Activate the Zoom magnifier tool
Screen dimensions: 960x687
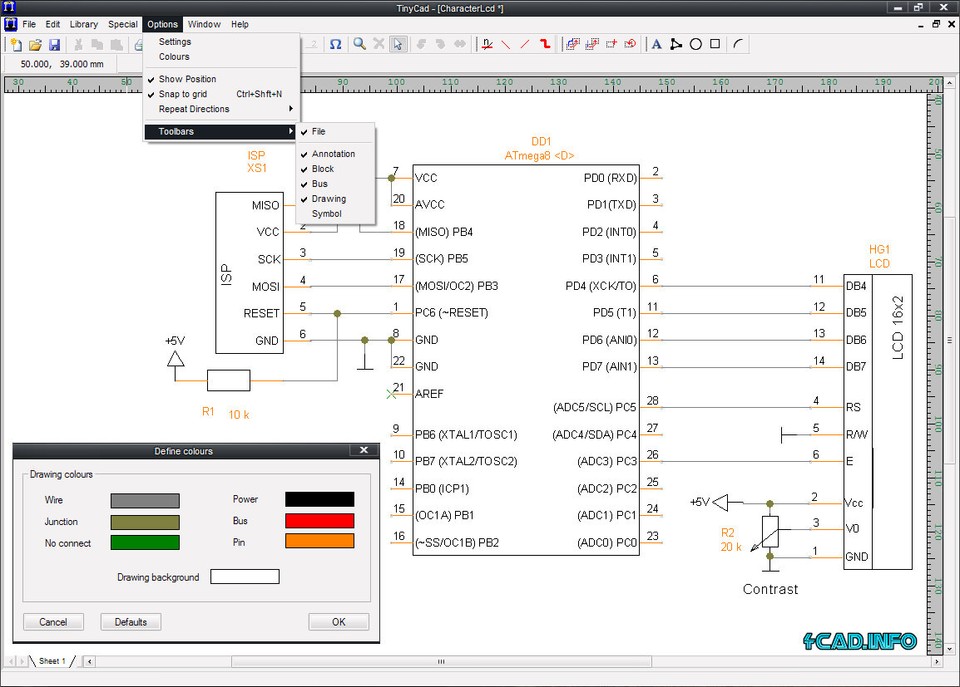[x=358, y=44]
